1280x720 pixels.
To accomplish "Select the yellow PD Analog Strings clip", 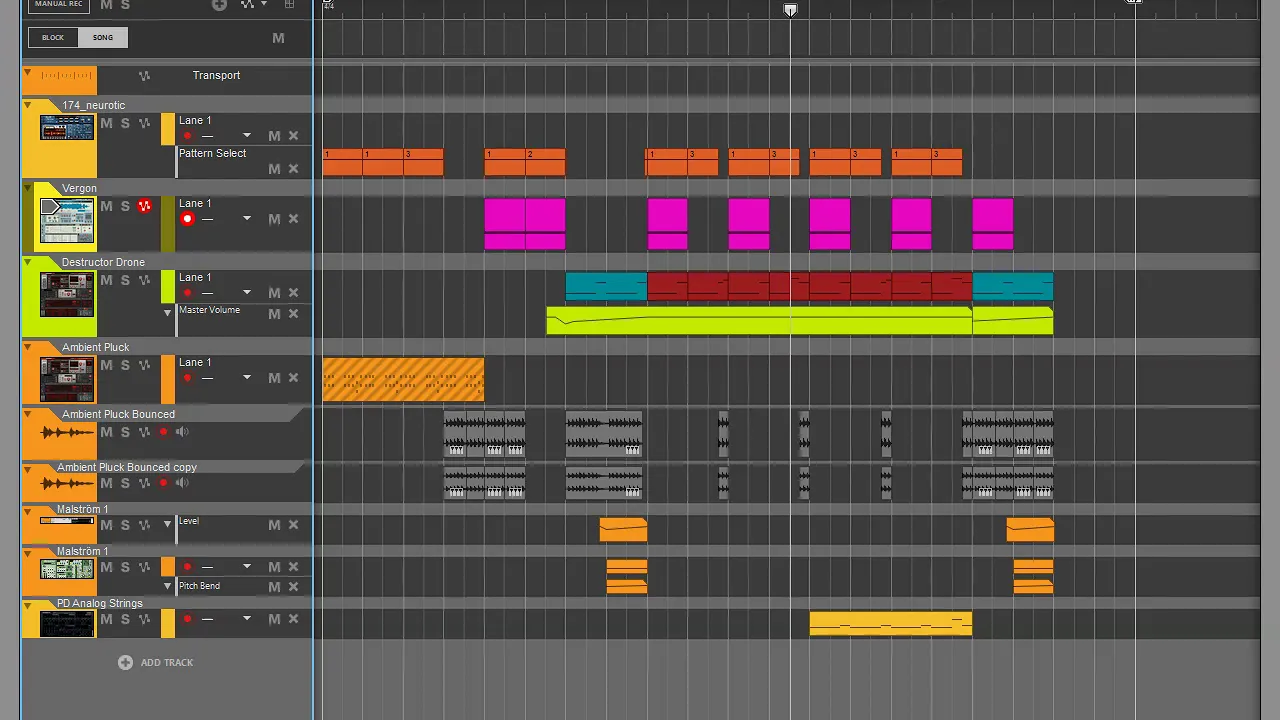I will coord(890,623).
